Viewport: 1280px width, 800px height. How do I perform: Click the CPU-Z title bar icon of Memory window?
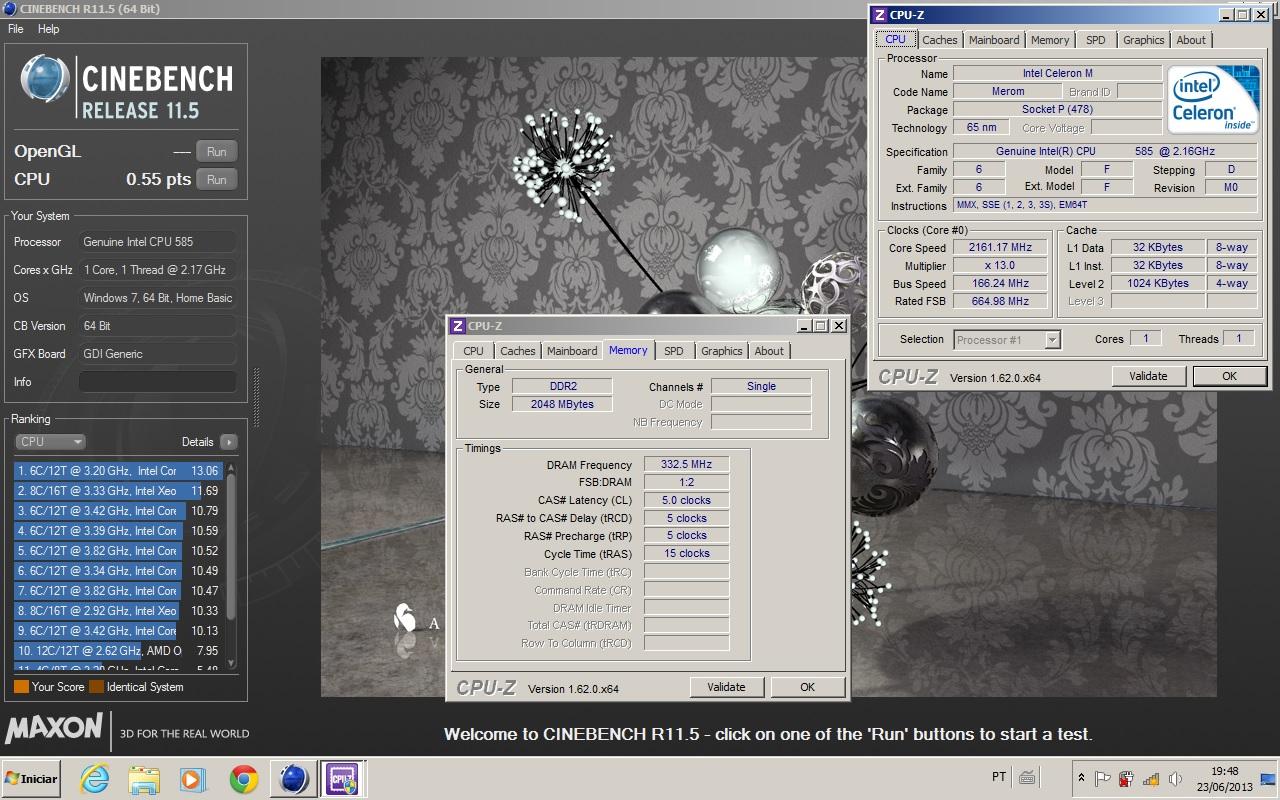pos(458,326)
